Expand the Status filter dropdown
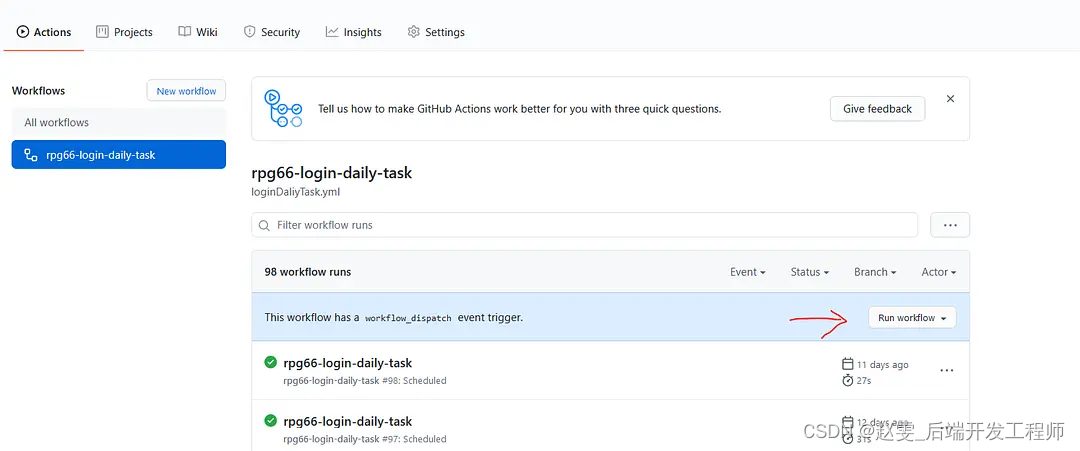This screenshot has height=451, width=1080. (x=809, y=272)
